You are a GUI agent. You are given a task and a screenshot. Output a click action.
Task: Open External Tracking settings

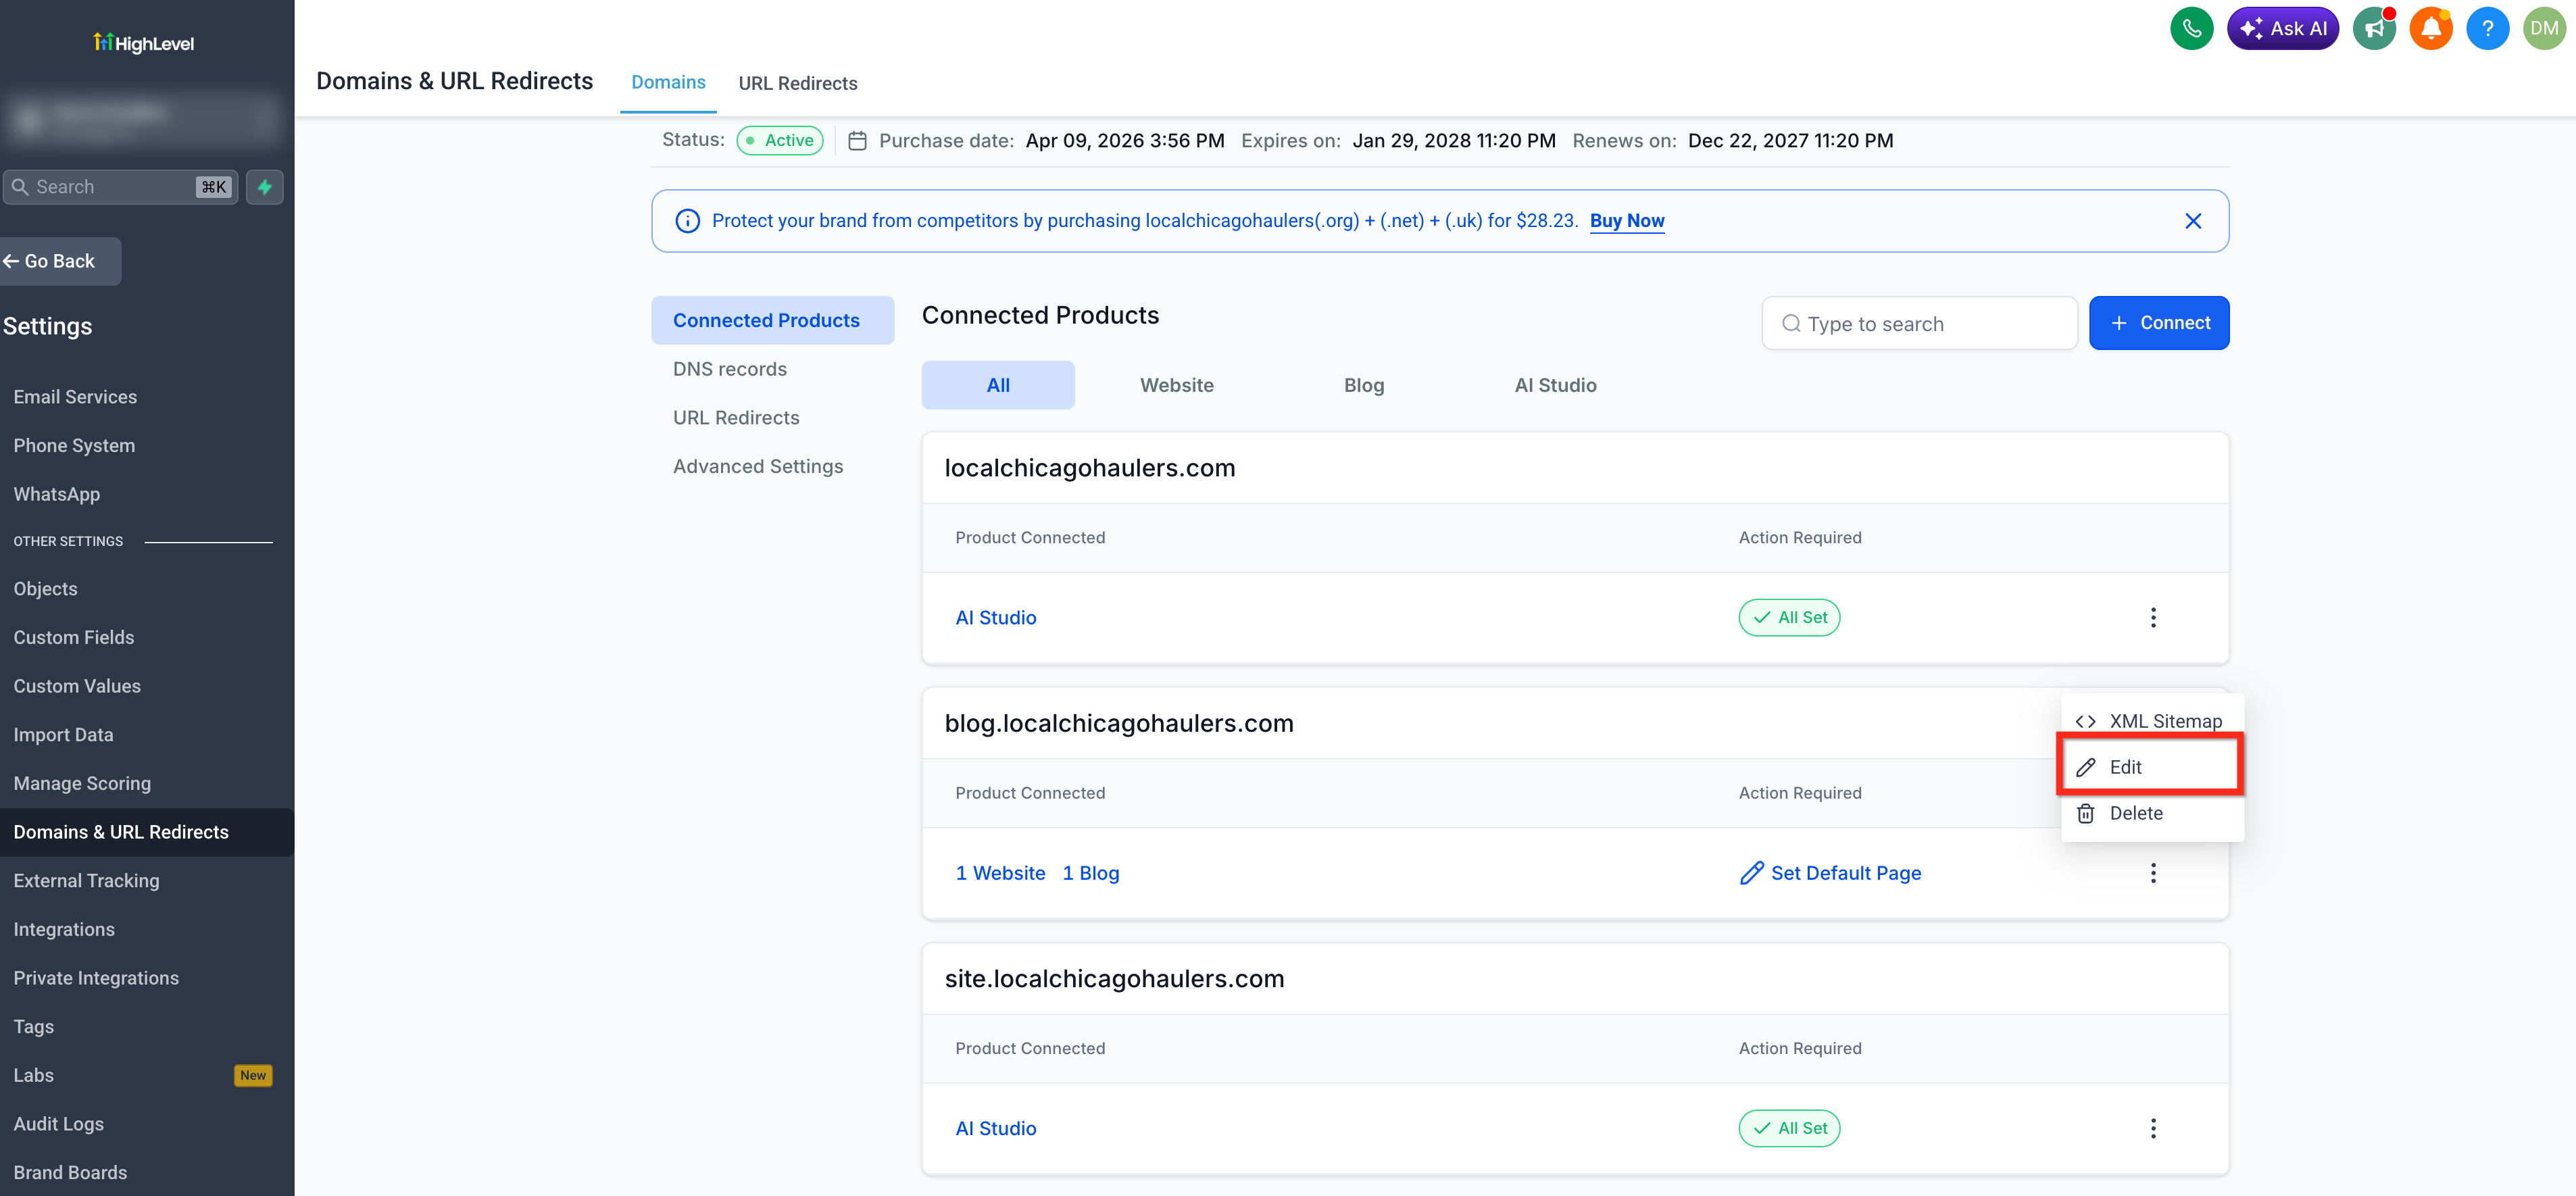tap(86, 881)
